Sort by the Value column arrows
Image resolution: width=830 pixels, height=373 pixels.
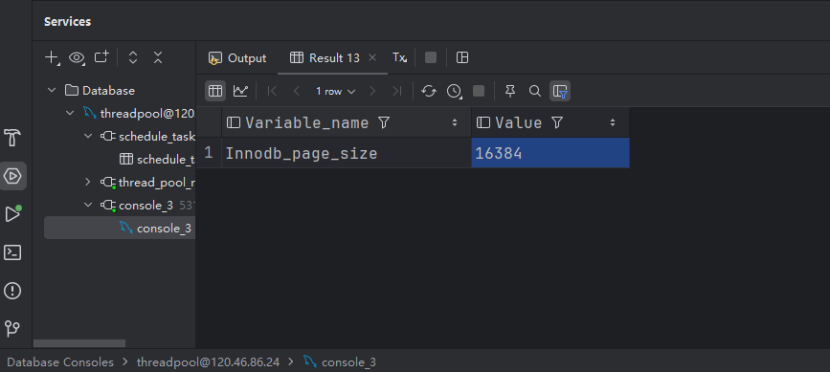(613, 123)
